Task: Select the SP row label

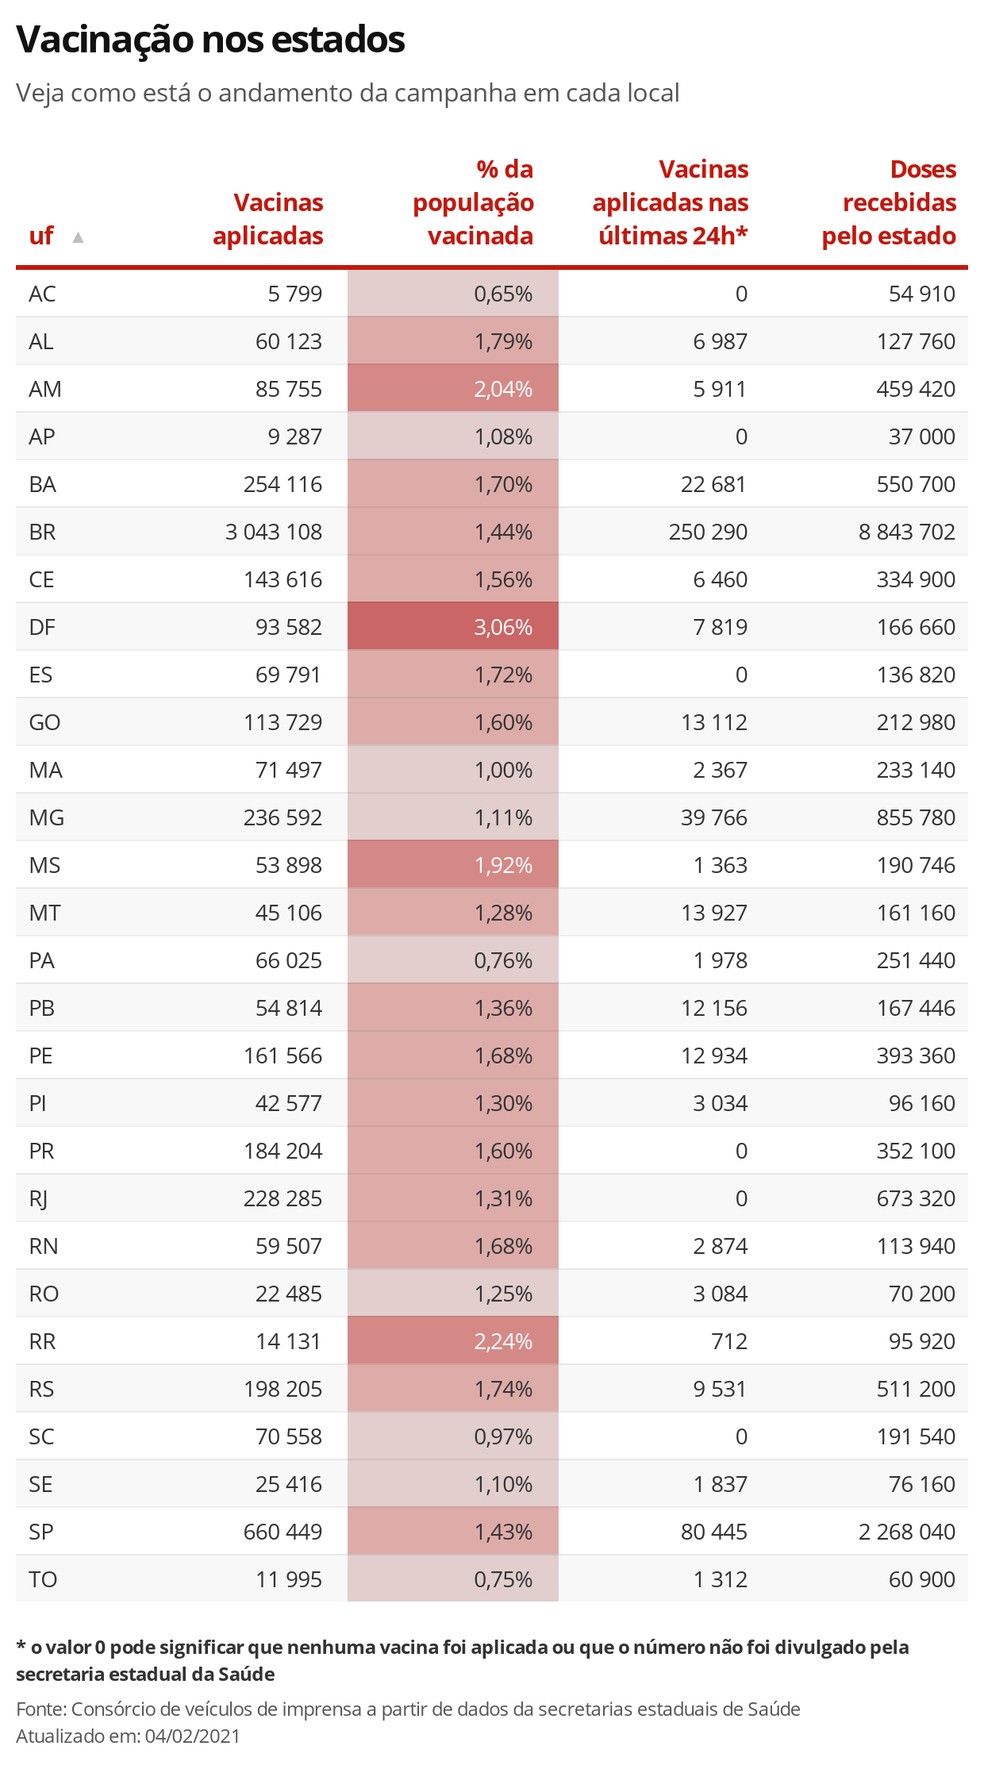Action: 41,1532
